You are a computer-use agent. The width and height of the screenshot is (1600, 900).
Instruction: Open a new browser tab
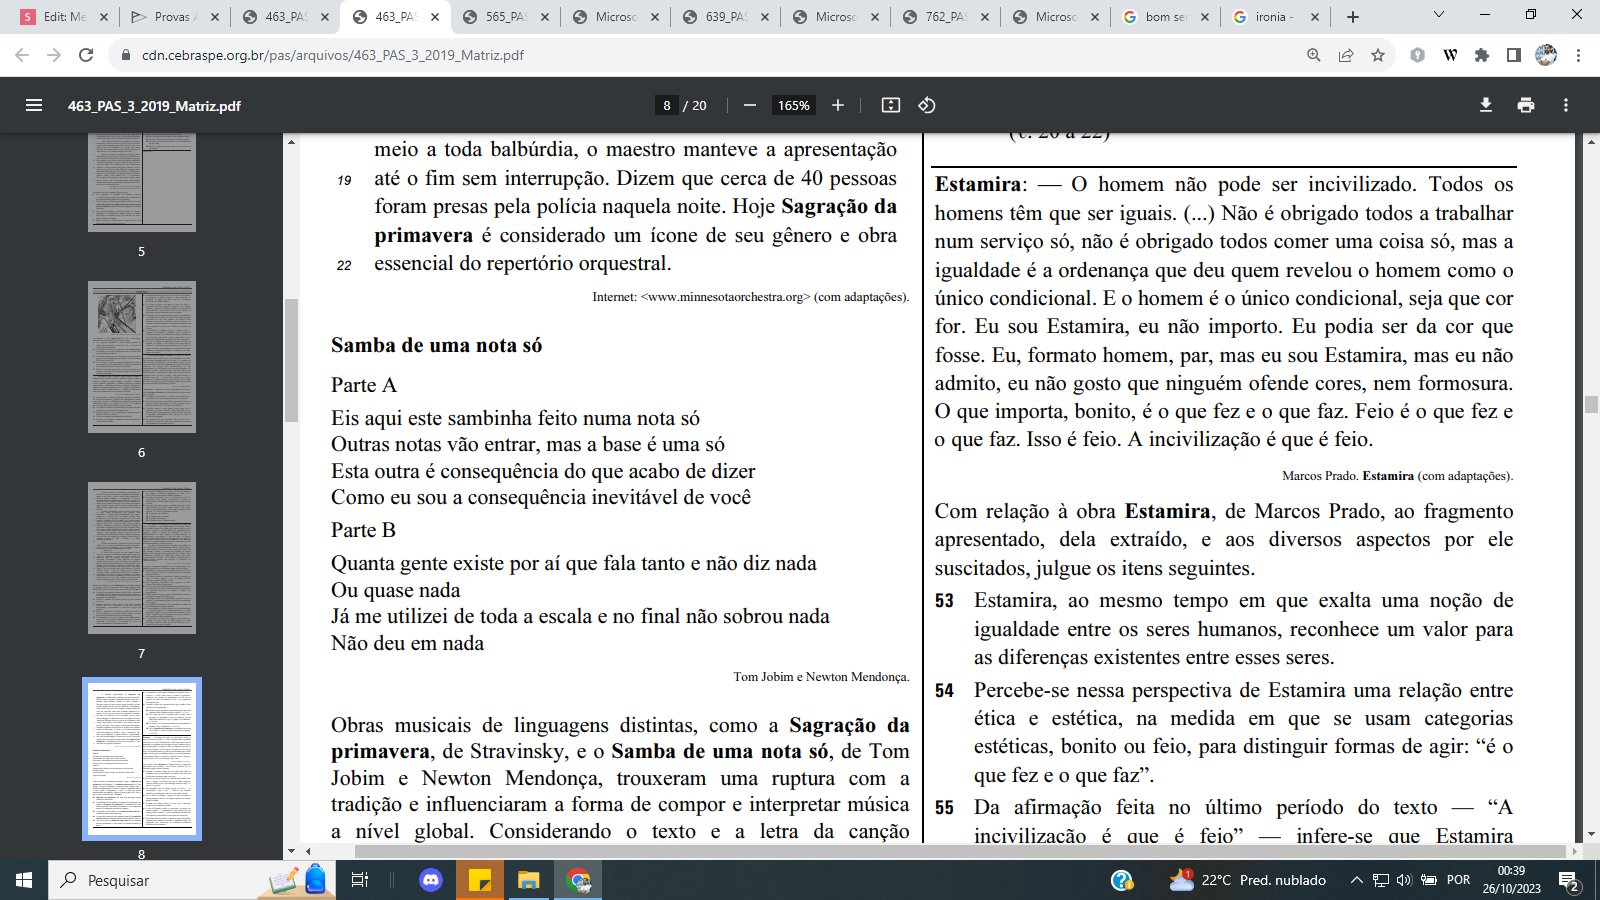1353,17
